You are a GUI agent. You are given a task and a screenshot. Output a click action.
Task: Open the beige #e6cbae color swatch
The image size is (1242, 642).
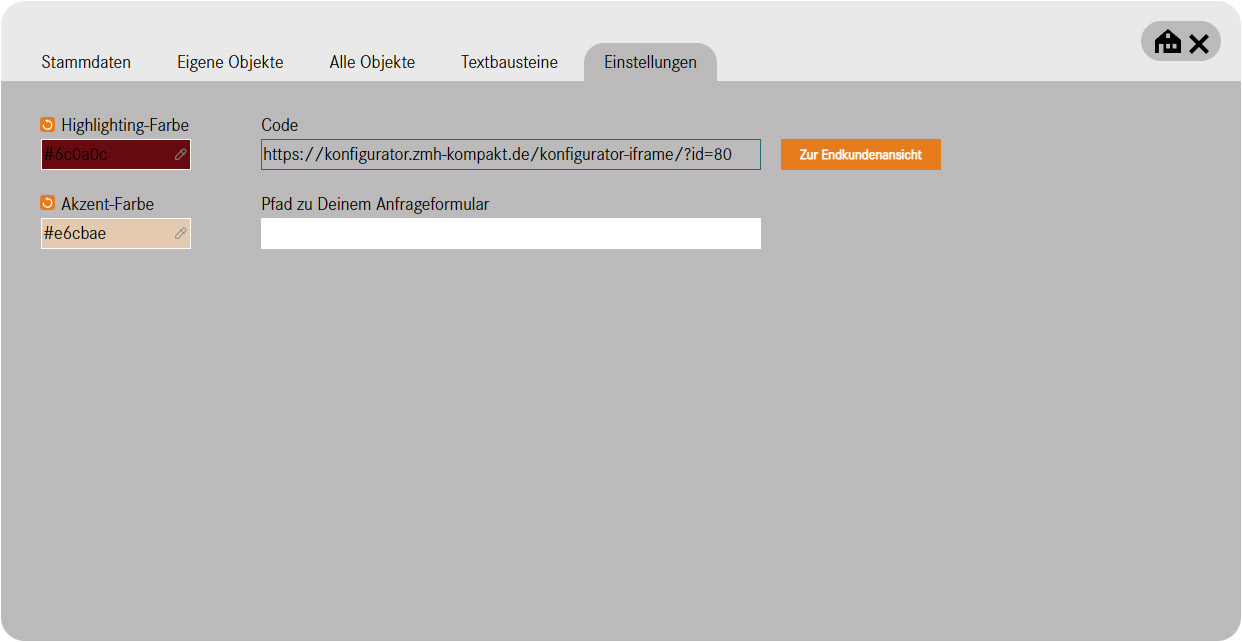coord(116,233)
